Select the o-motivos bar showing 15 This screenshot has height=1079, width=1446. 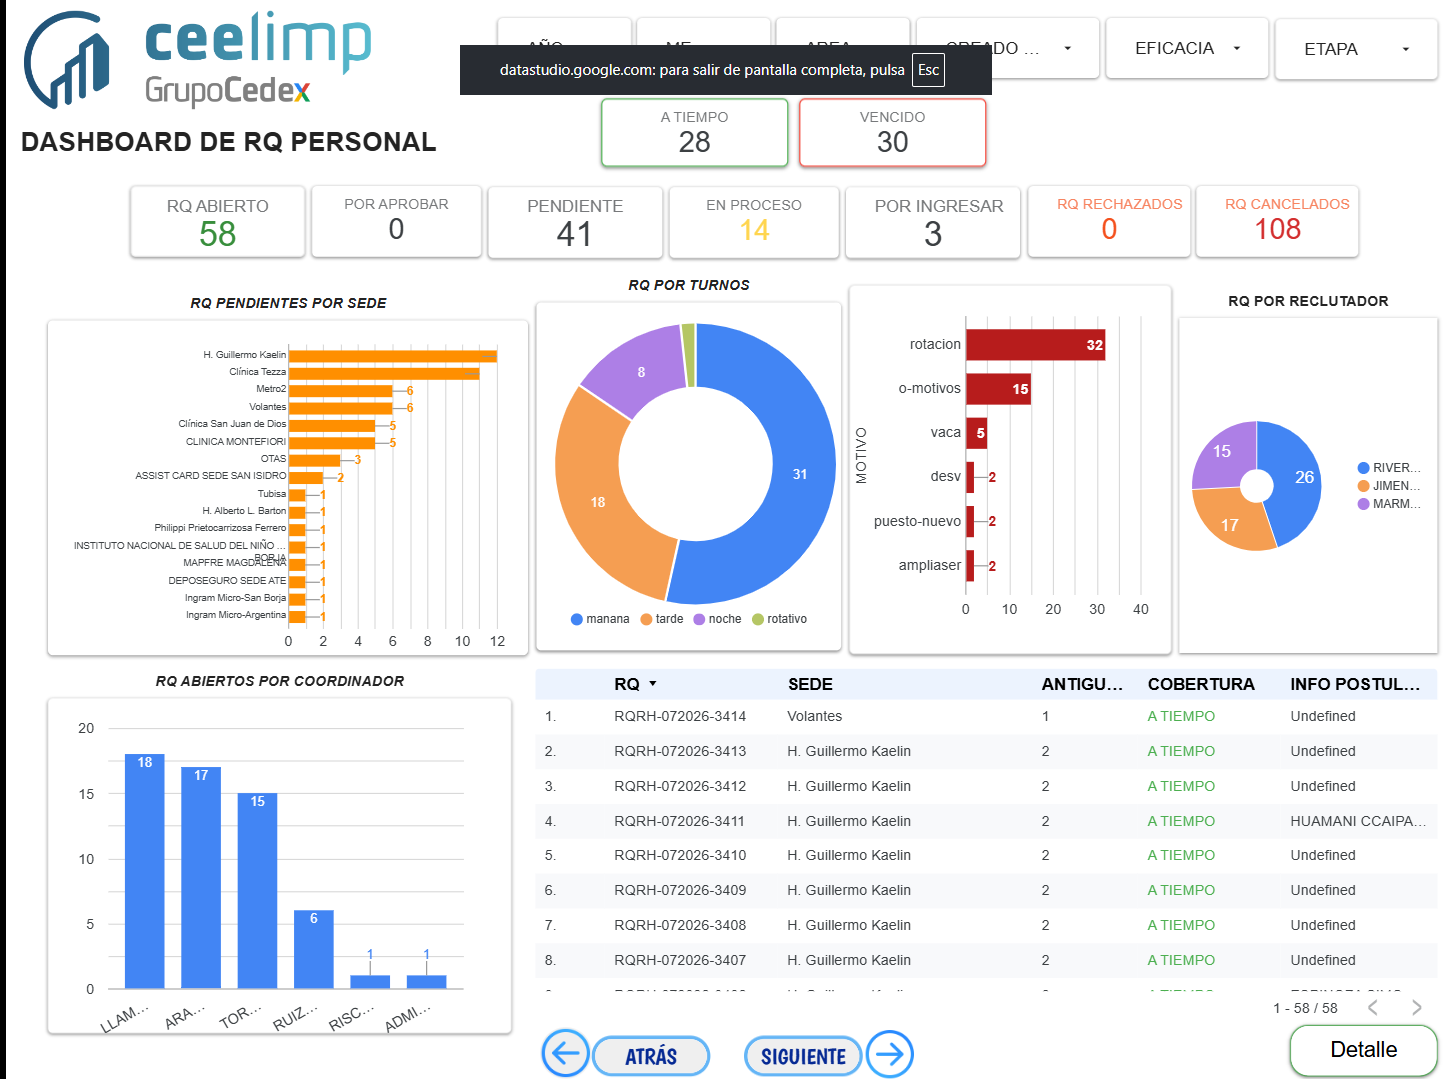(x=998, y=389)
